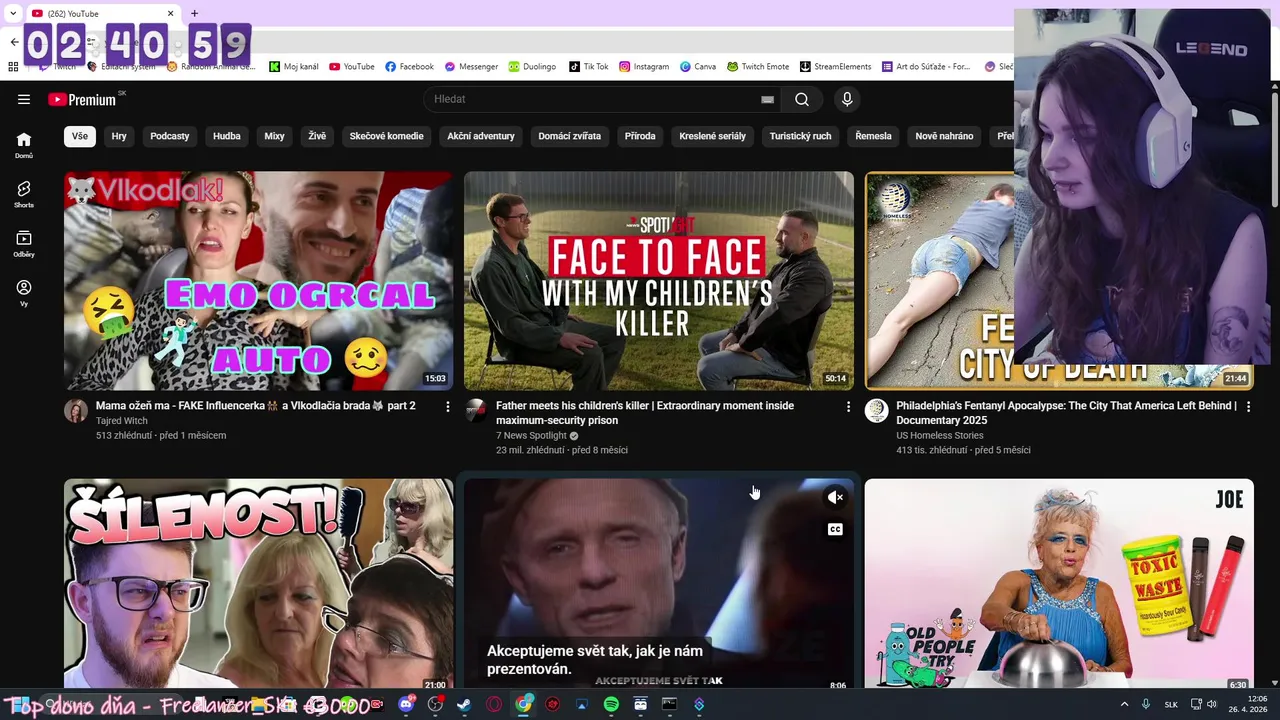Switch to Chrome in the taskbar
Image resolution: width=1280 pixels, height=720 pixels.
point(523,705)
